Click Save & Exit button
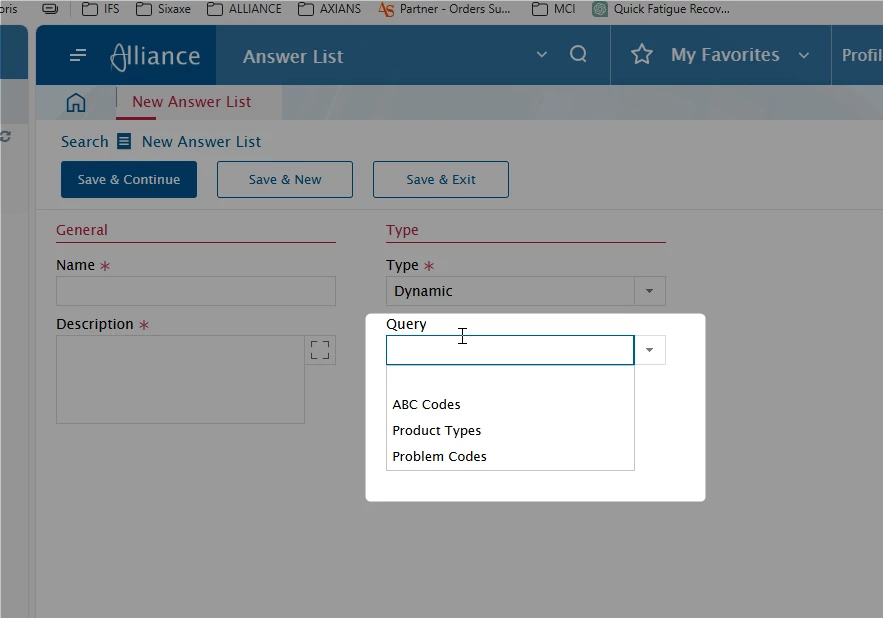Viewport: 883px width, 618px height. 441,180
